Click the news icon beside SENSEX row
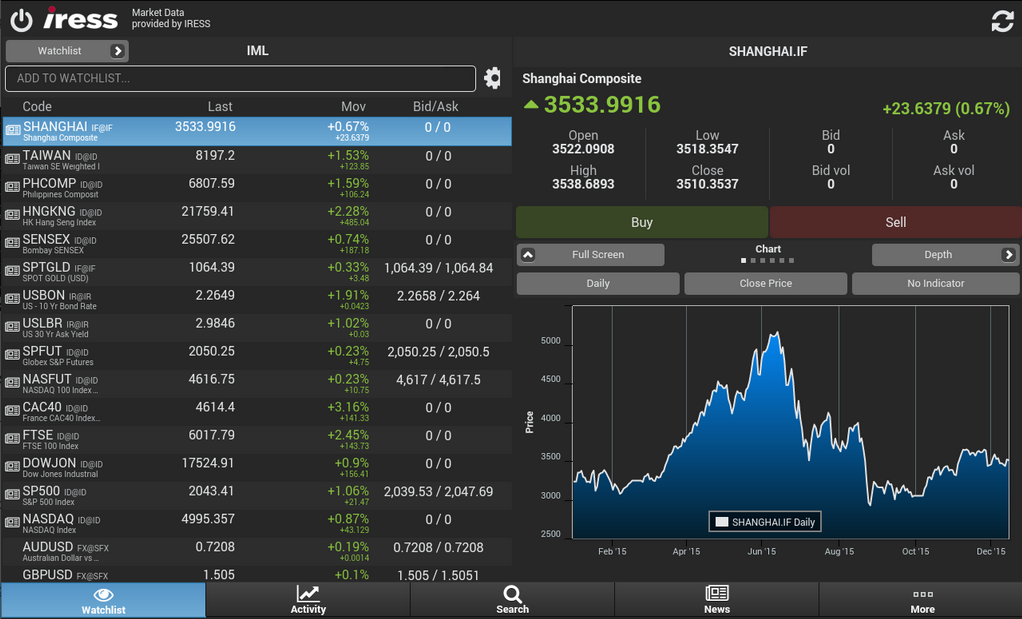This screenshot has width=1022, height=619. (x=12, y=242)
